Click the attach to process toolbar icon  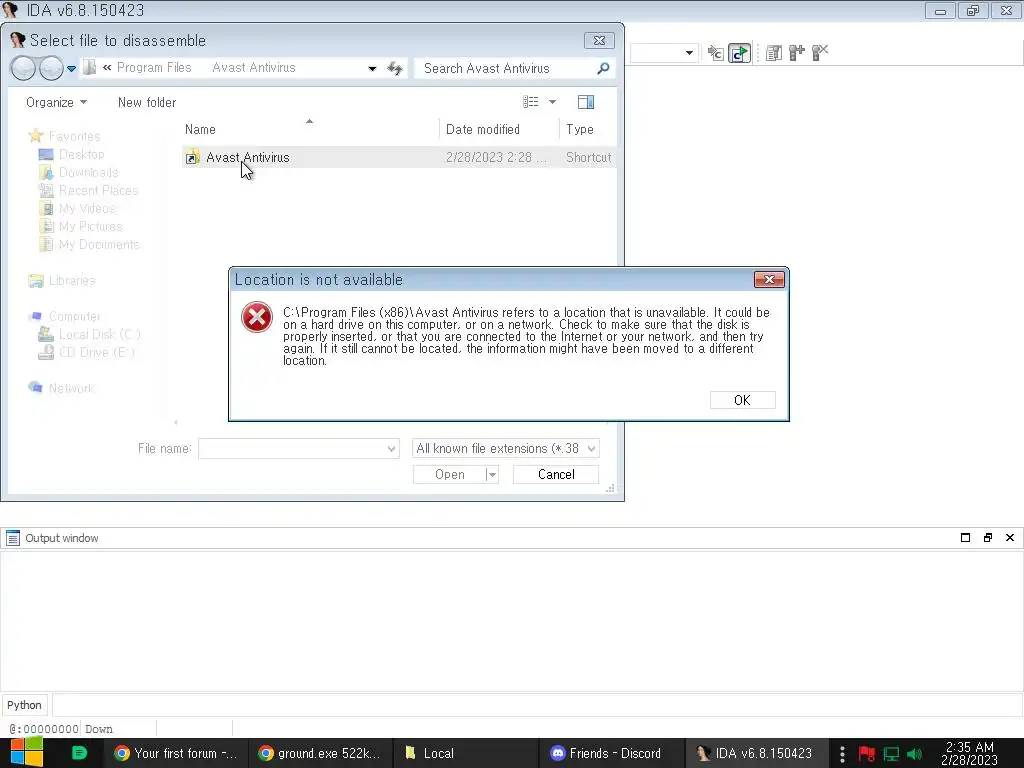click(x=716, y=53)
